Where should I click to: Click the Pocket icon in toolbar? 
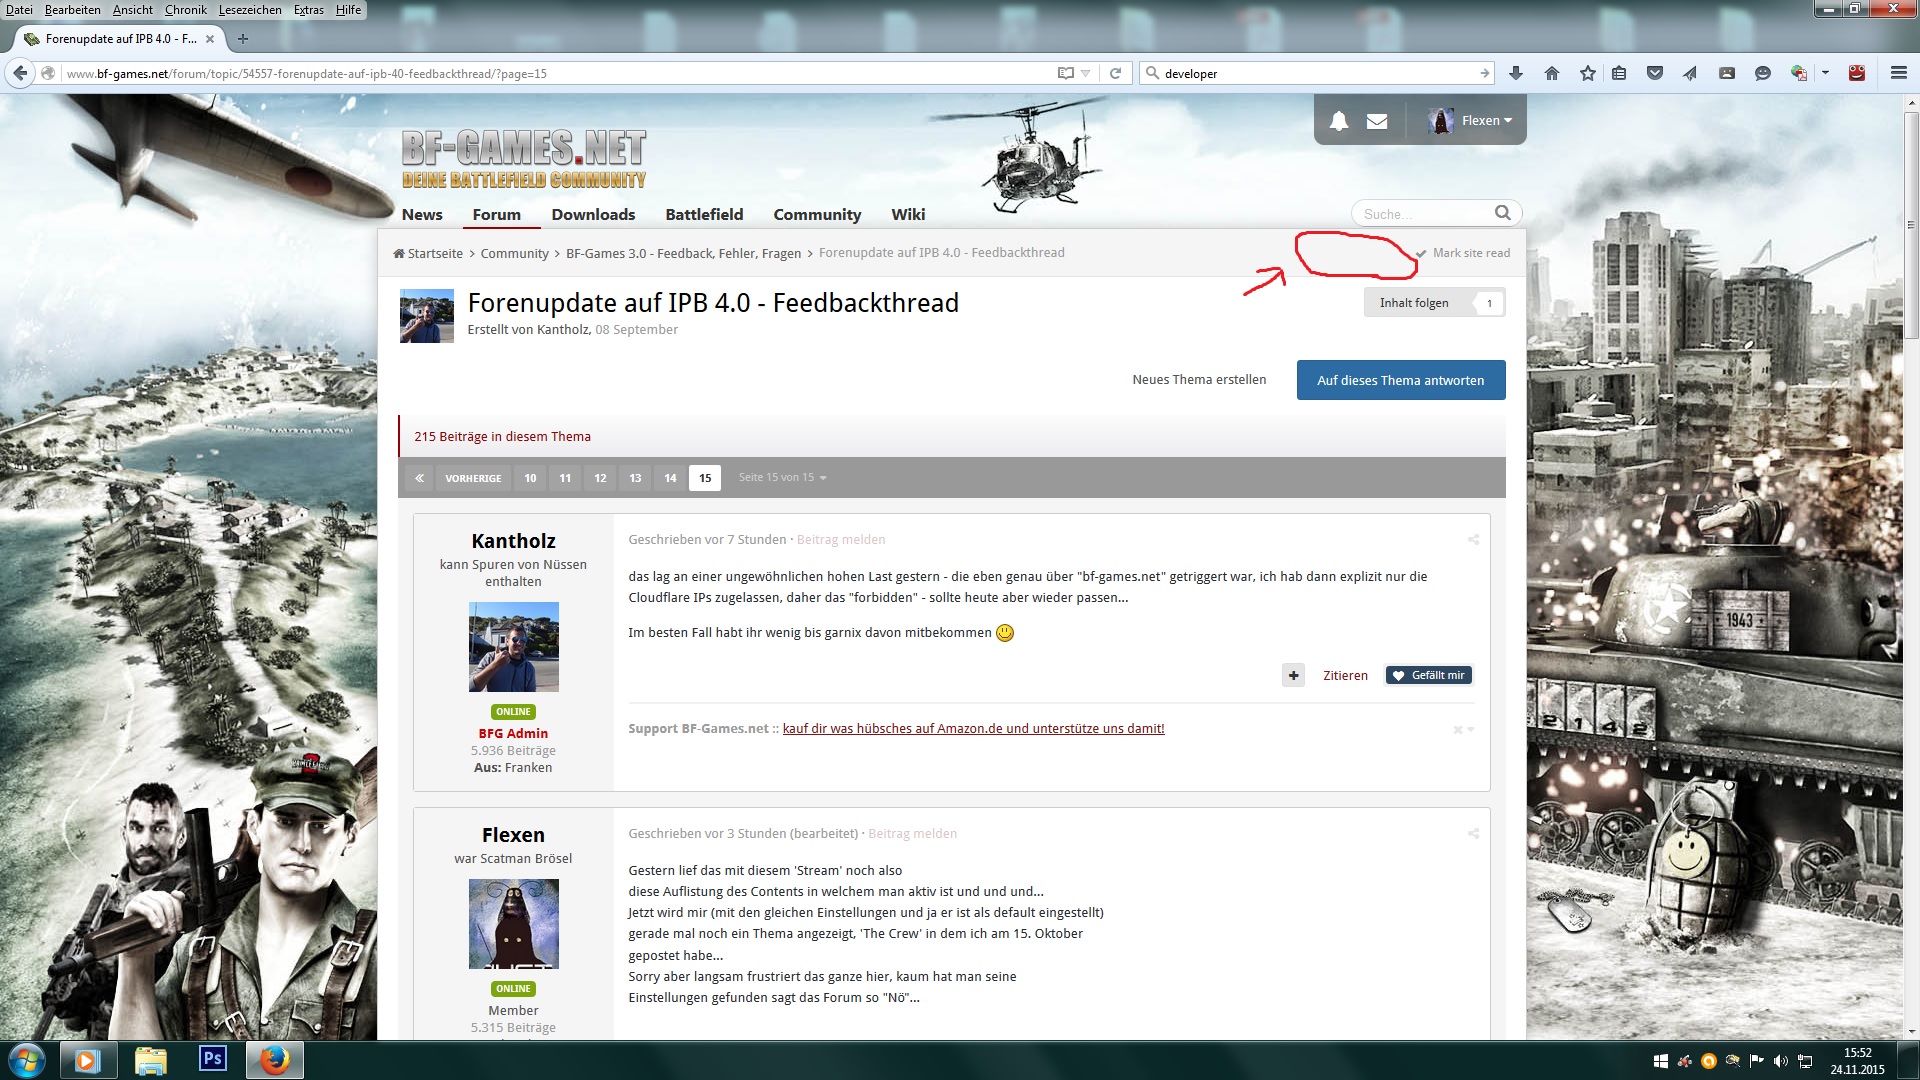[x=1655, y=73]
